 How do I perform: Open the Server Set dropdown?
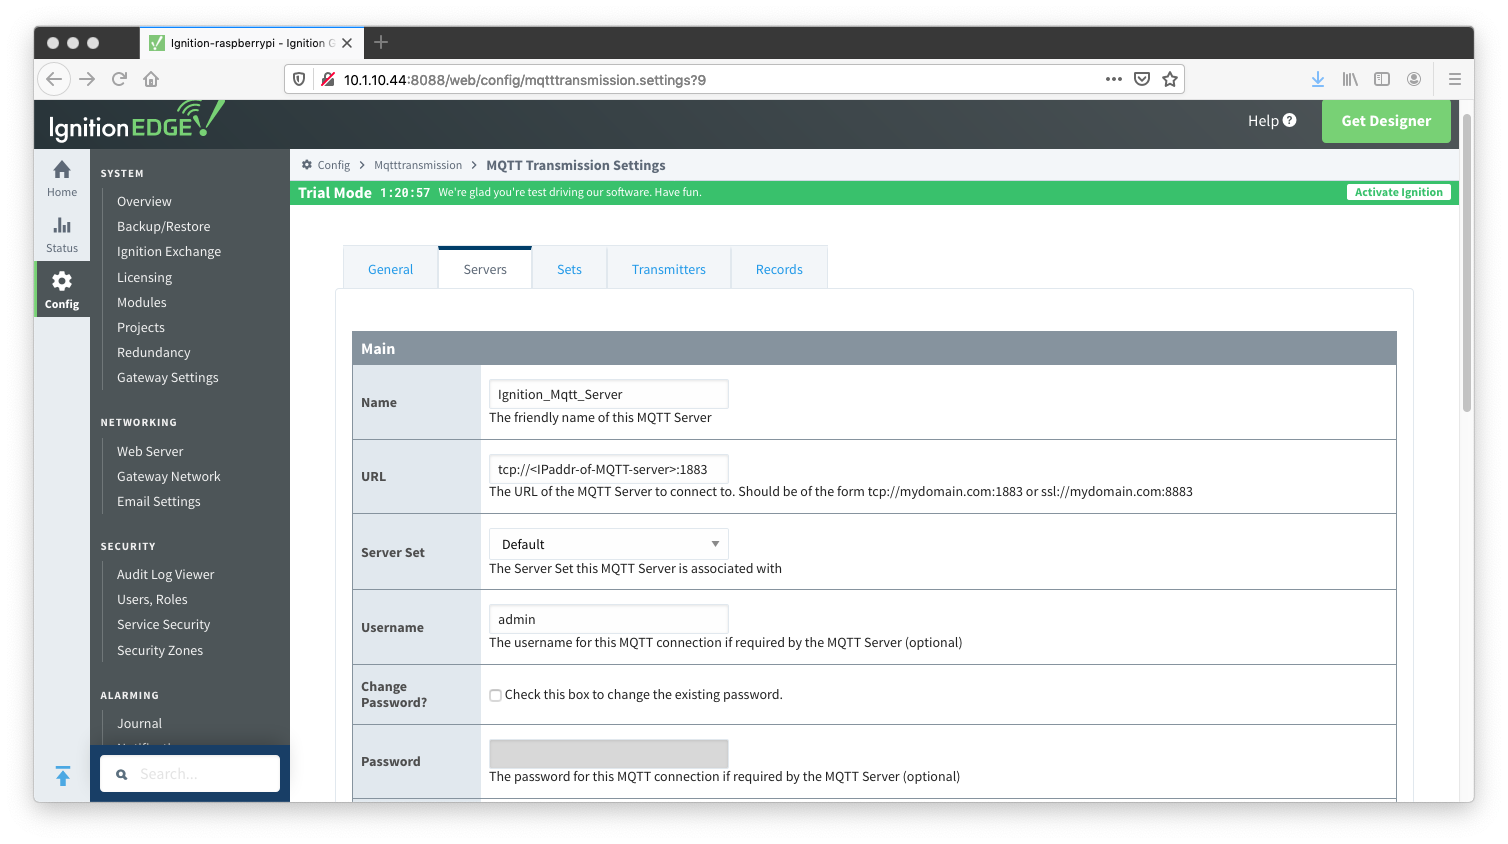coord(609,544)
